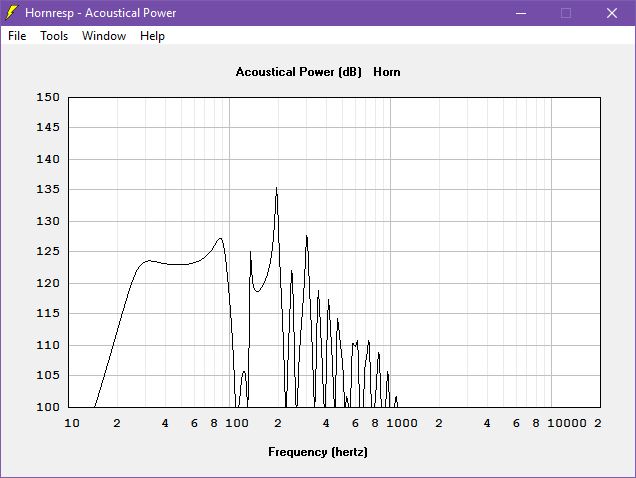636x478 pixels.
Task: Click the 110 value on dB axis
Action: (x=48, y=345)
